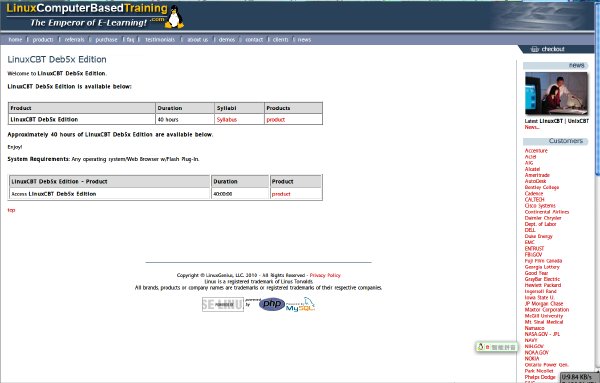Open the testimonials menu item

pyautogui.click(x=160, y=40)
